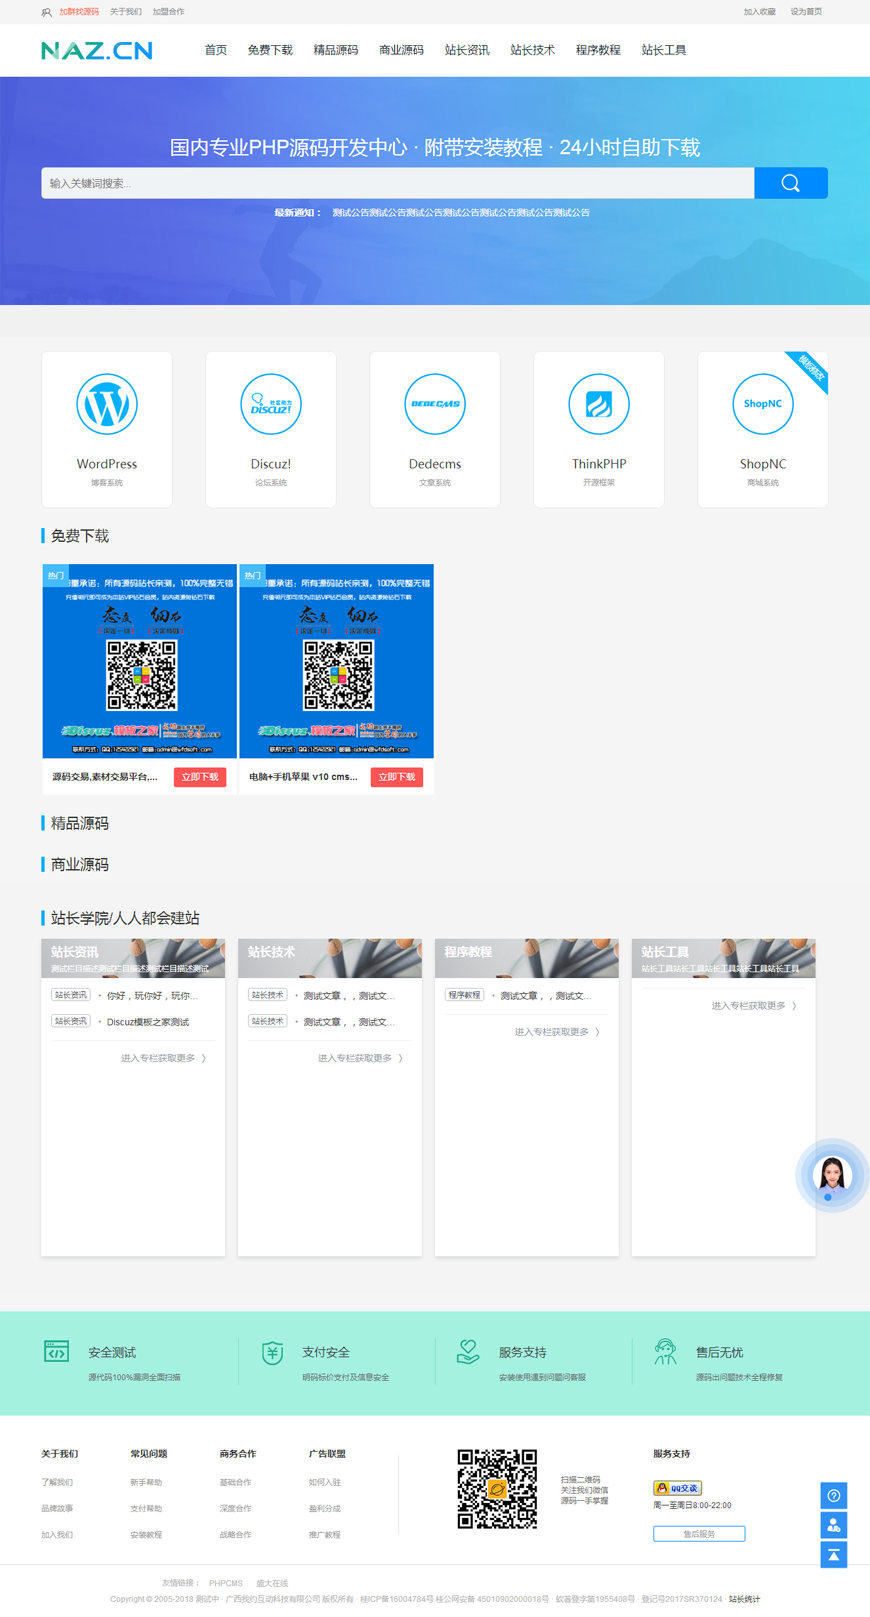
Task: Click the blue search magnifier button
Action: (x=790, y=183)
